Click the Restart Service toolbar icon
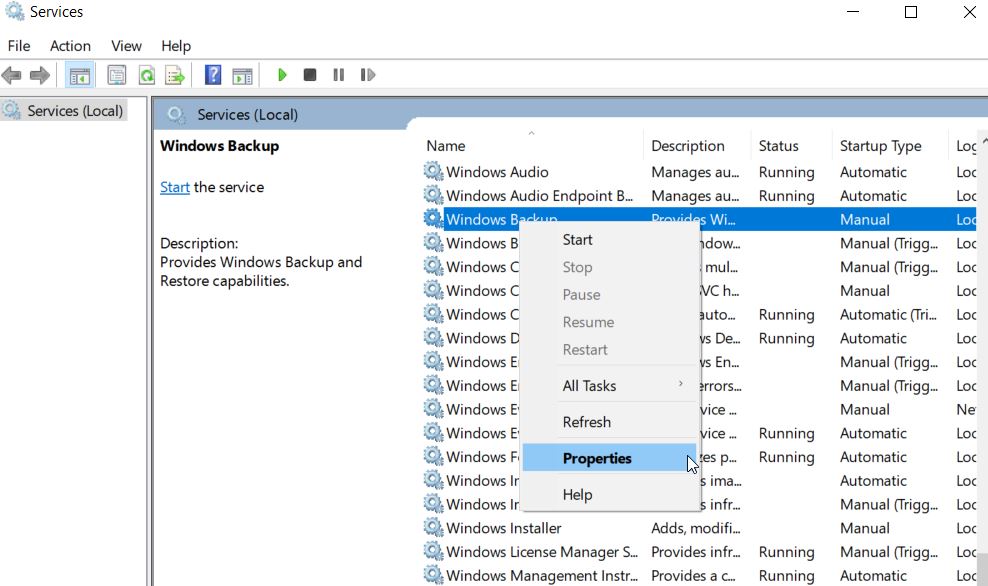Screen dimensions: 988x586 pyautogui.click(x=368, y=75)
